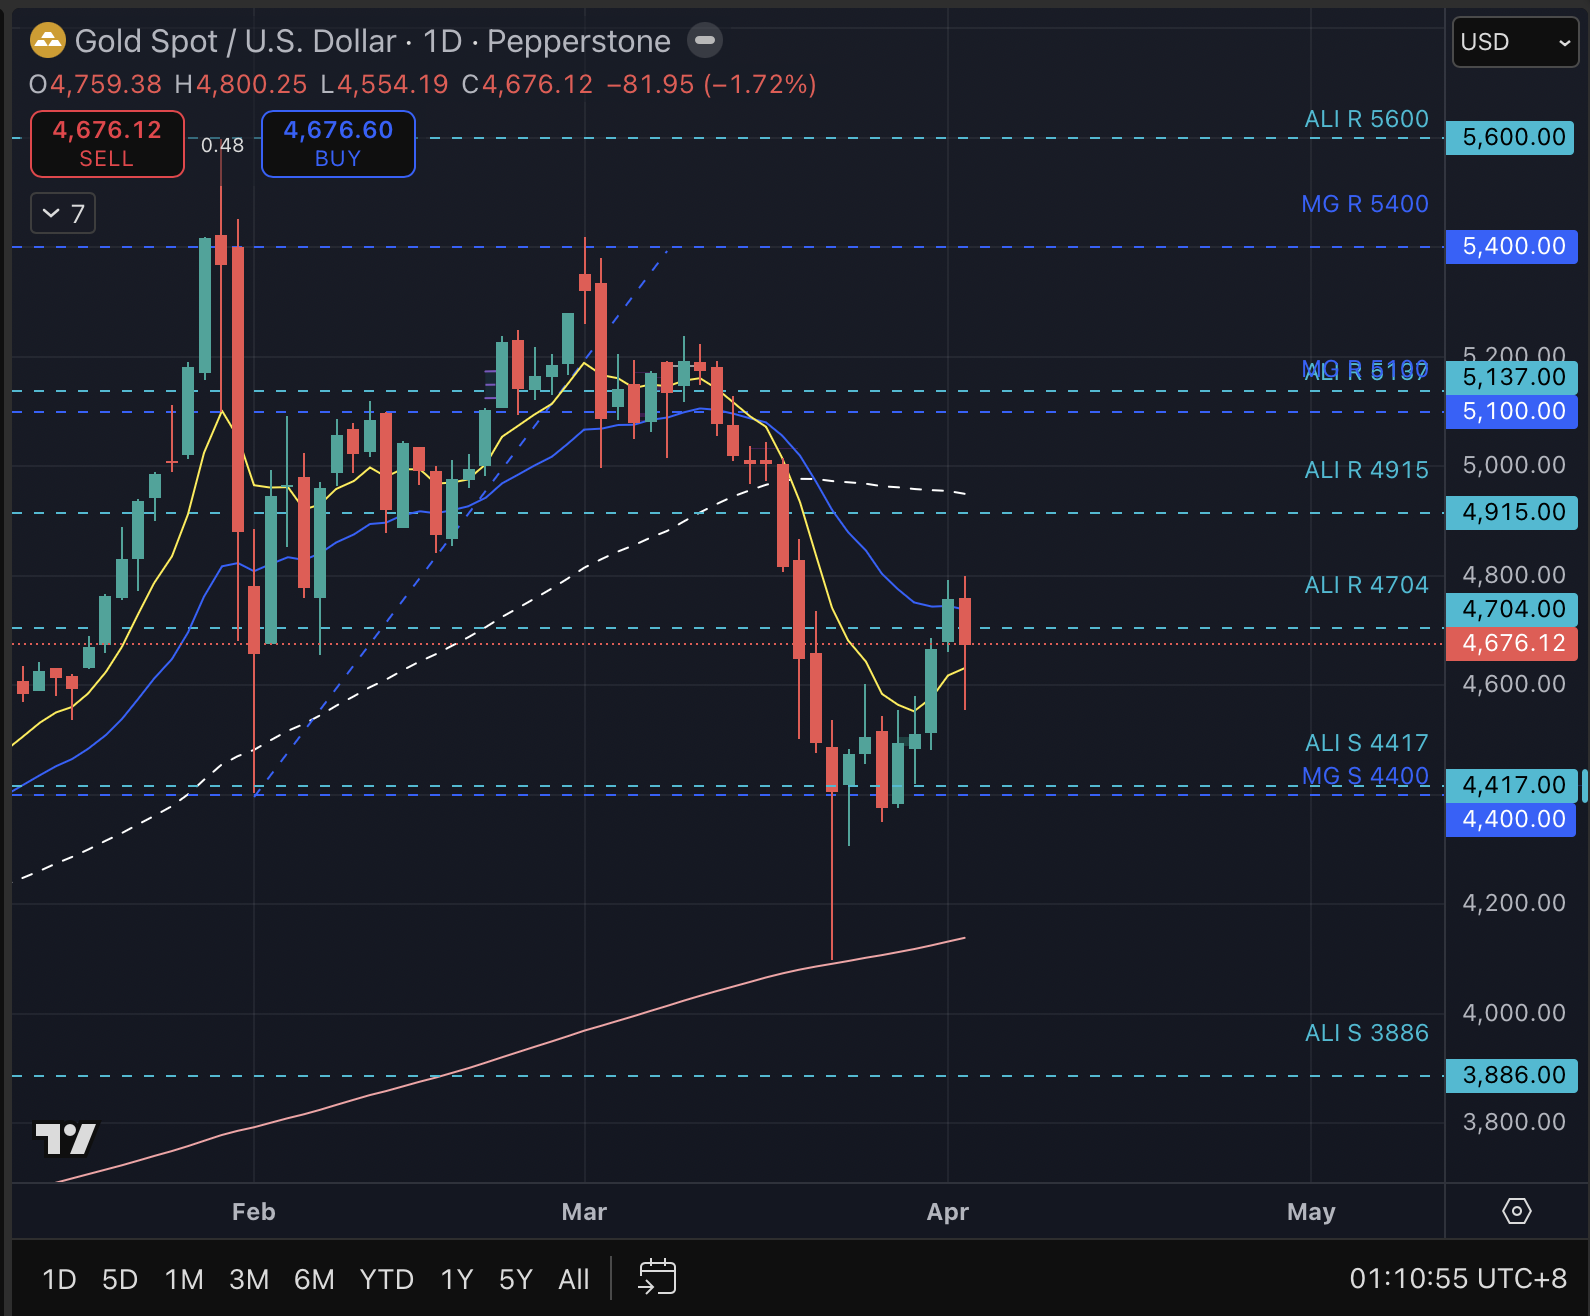This screenshot has height=1316, width=1590.
Task: Click the 3,886.00 support price label
Action: pos(1512,1075)
